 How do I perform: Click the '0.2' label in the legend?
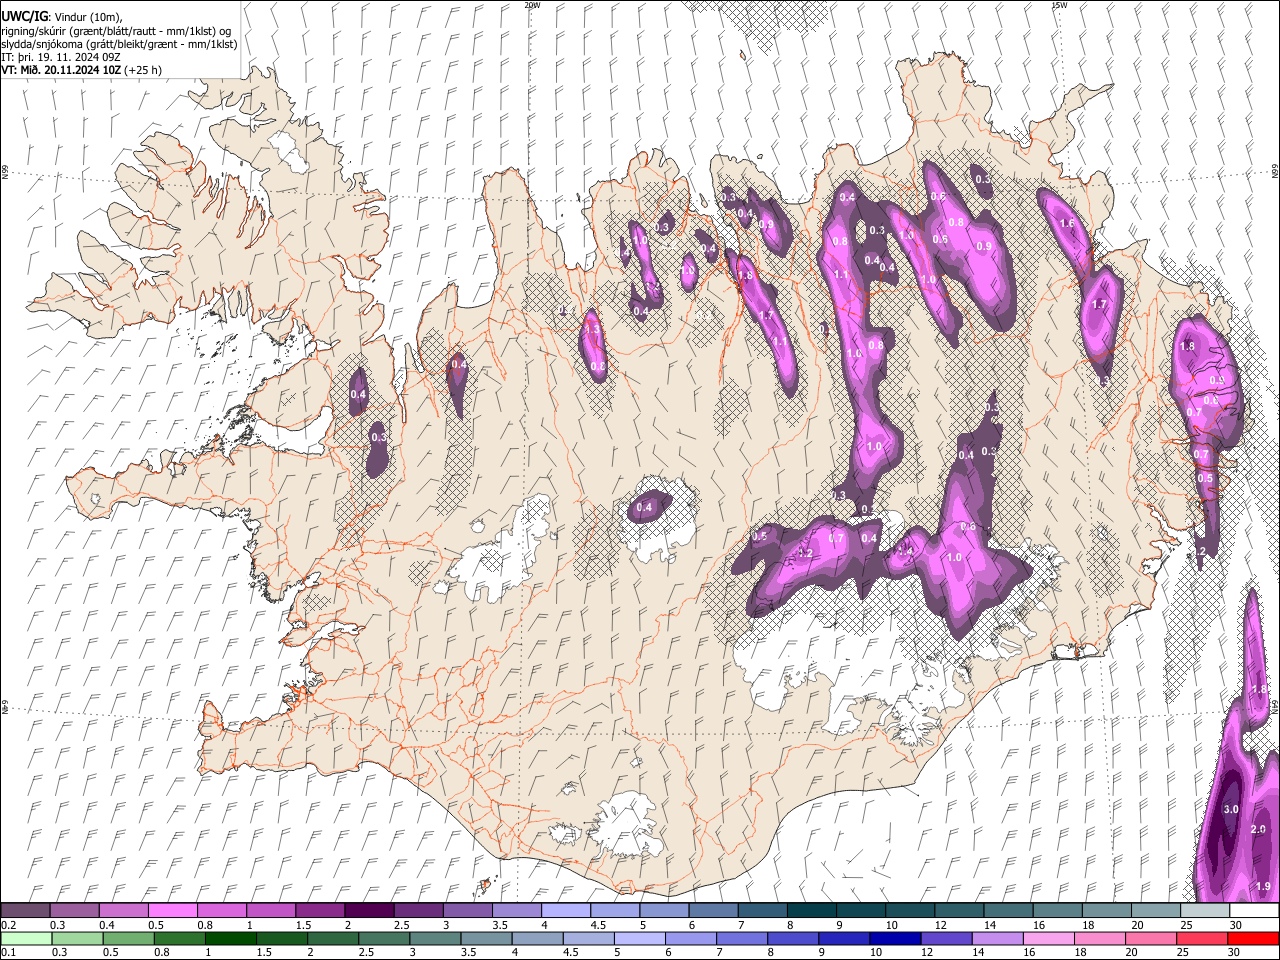tap(8, 925)
